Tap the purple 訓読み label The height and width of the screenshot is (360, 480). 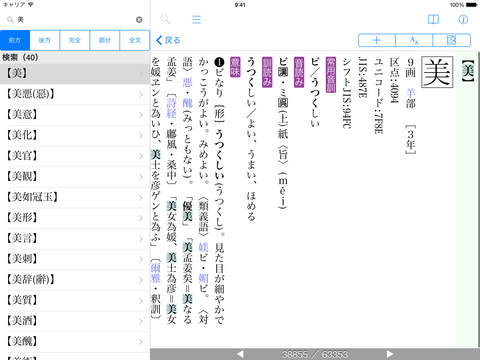[267, 72]
